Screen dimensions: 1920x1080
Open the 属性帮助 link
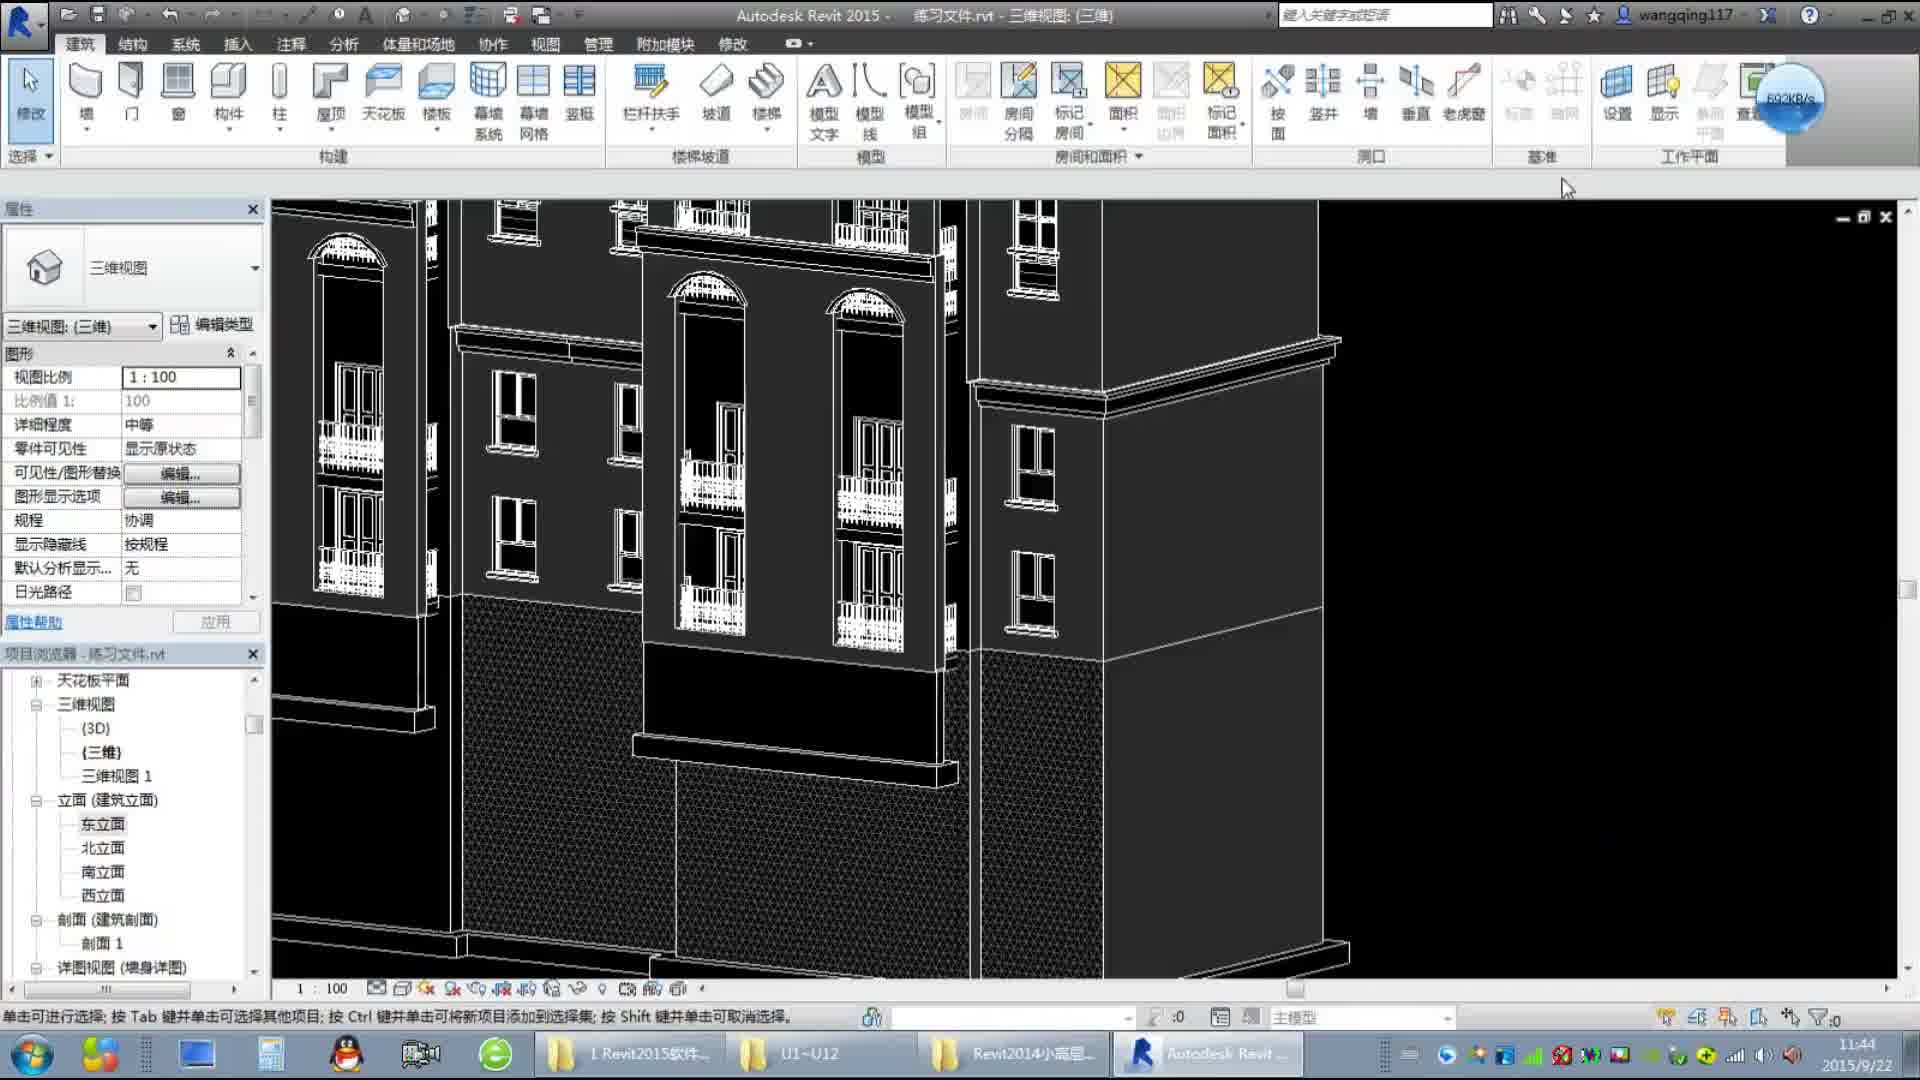(x=34, y=622)
